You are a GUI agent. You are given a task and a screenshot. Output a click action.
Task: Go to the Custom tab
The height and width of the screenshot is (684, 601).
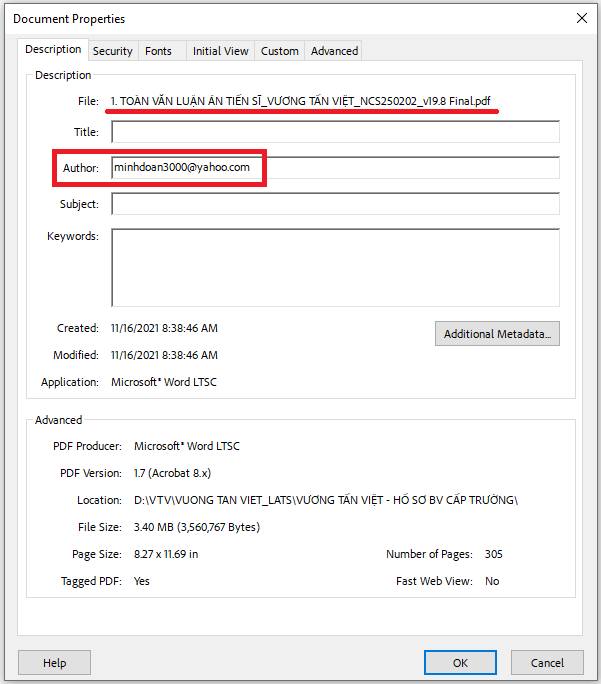[280, 51]
